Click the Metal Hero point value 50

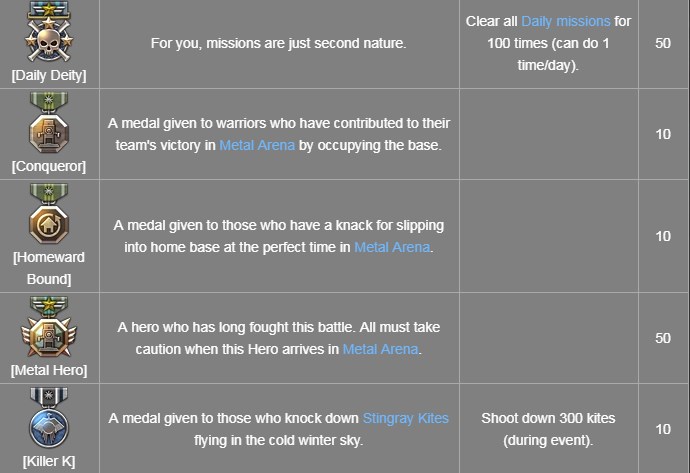pyautogui.click(x=662, y=338)
